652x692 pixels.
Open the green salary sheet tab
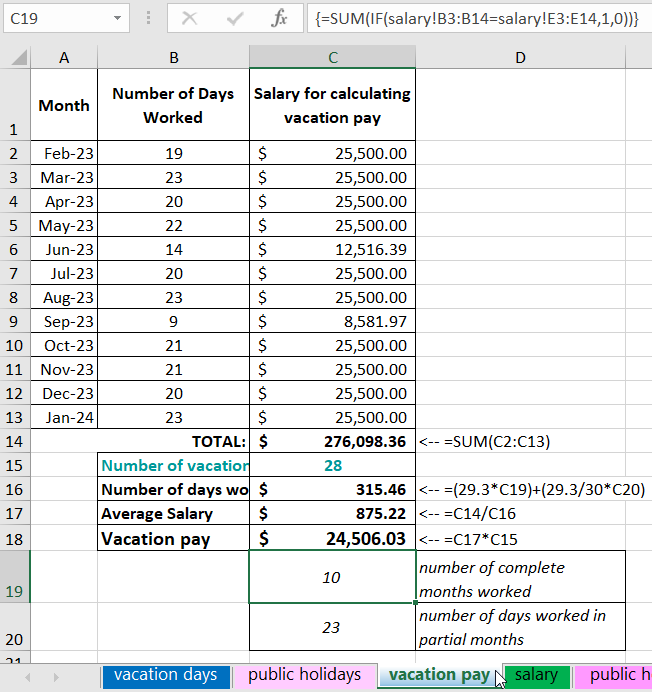pos(536,675)
